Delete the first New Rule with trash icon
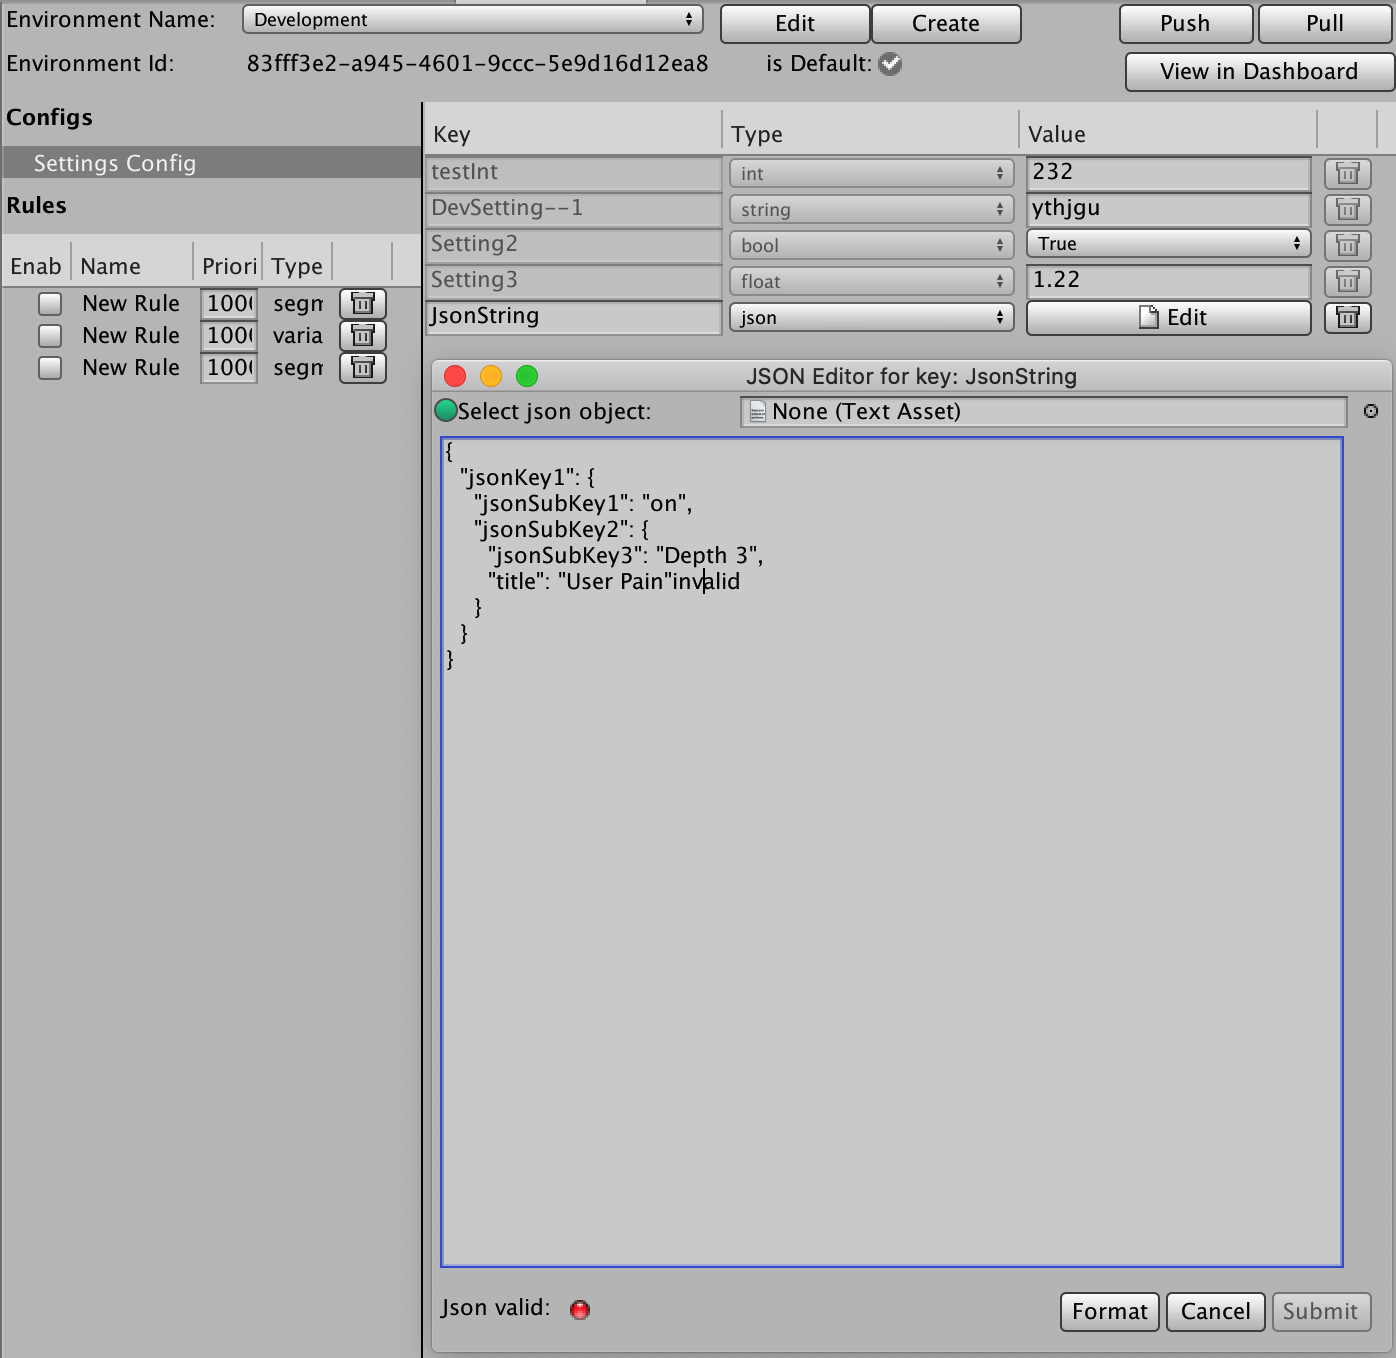The height and width of the screenshot is (1358, 1396). click(x=363, y=304)
